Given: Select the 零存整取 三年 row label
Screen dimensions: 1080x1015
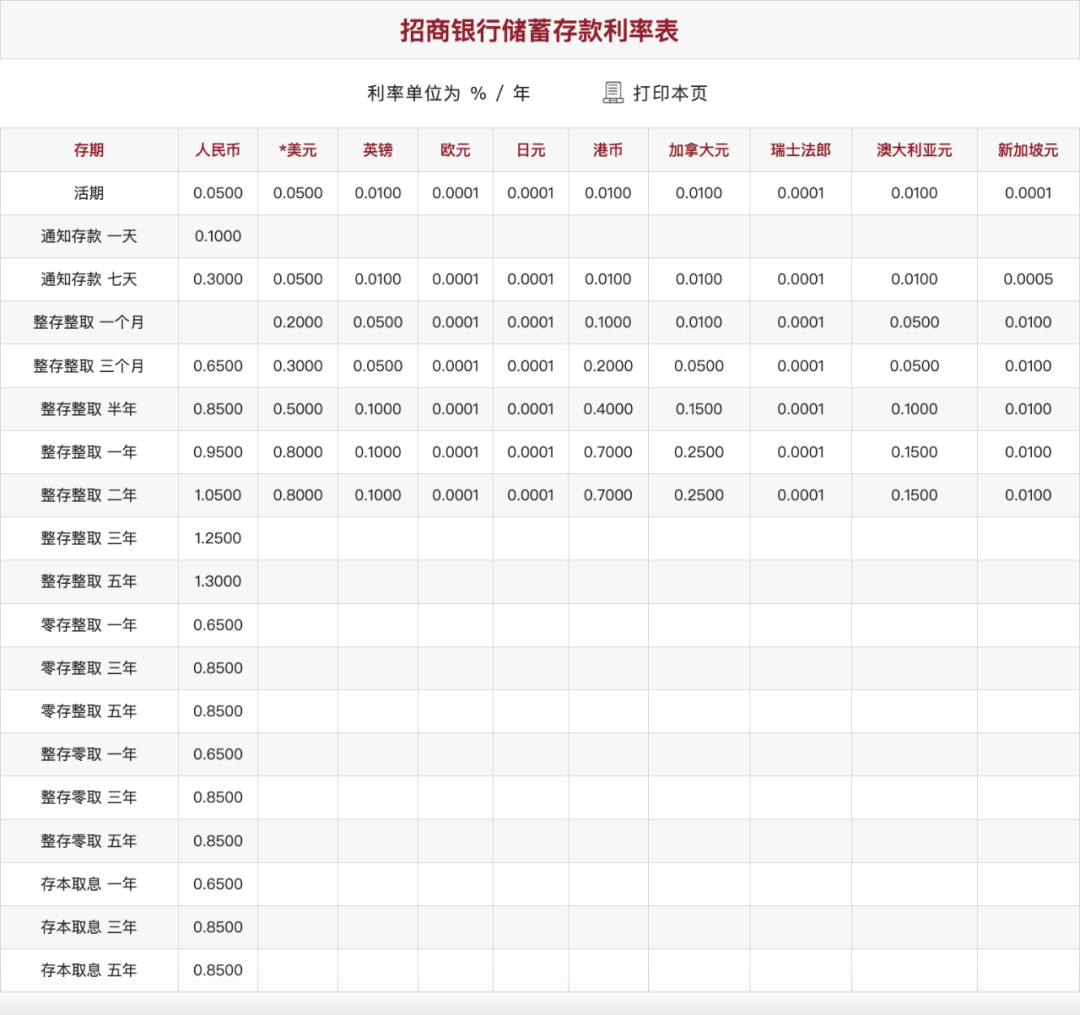Looking at the screenshot, I should pos(89,668).
